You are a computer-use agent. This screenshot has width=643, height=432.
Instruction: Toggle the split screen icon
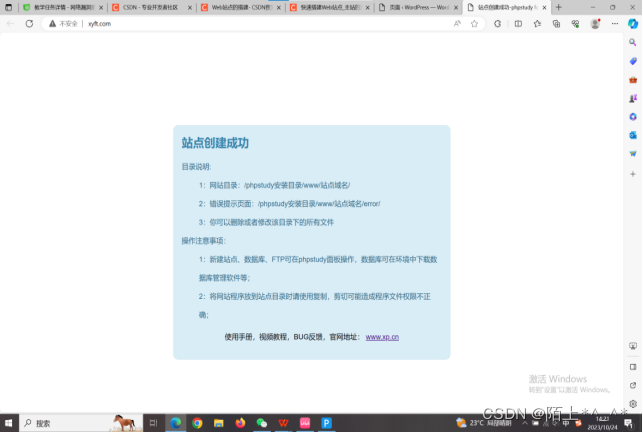[x=518, y=24]
